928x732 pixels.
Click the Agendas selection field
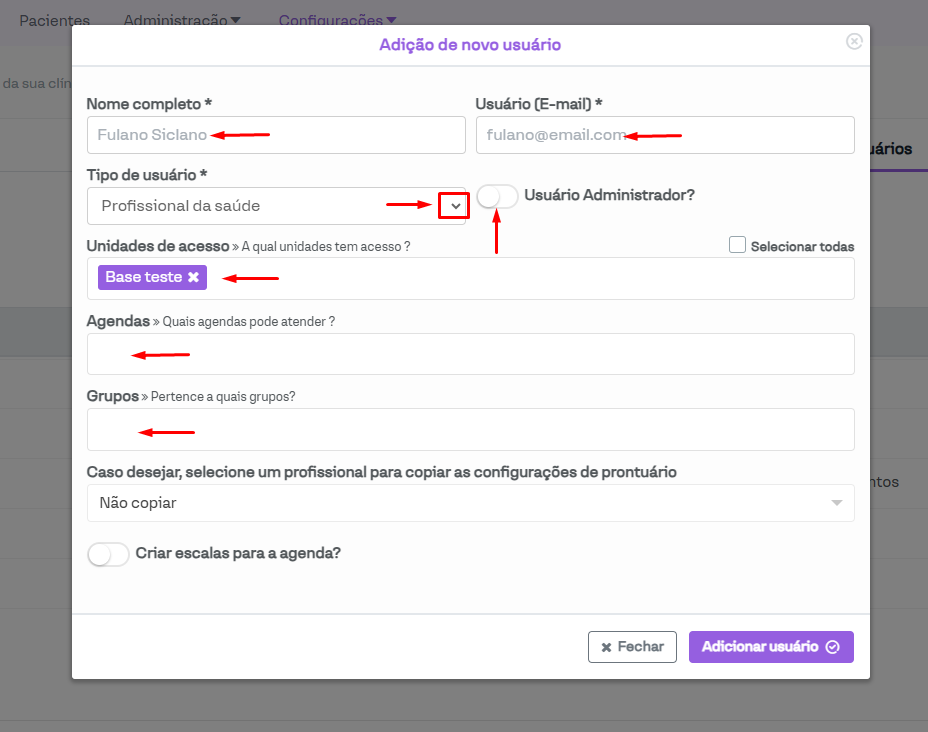[x=470, y=354]
